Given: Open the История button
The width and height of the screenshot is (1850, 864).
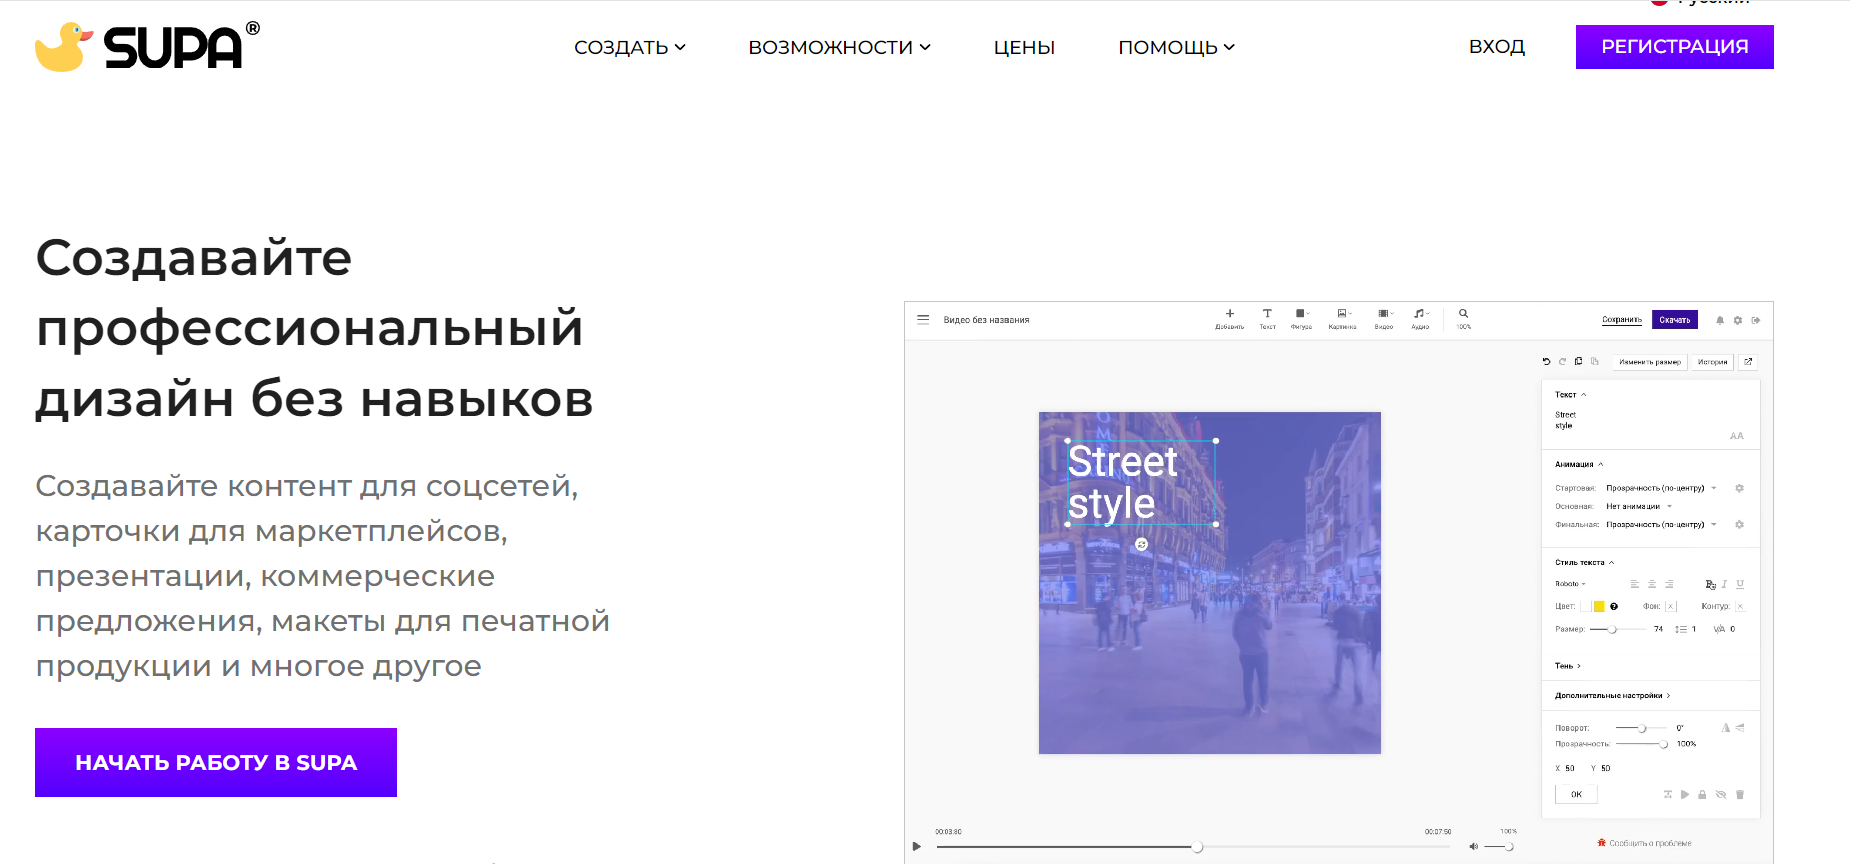Looking at the screenshot, I should point(1713,362).
